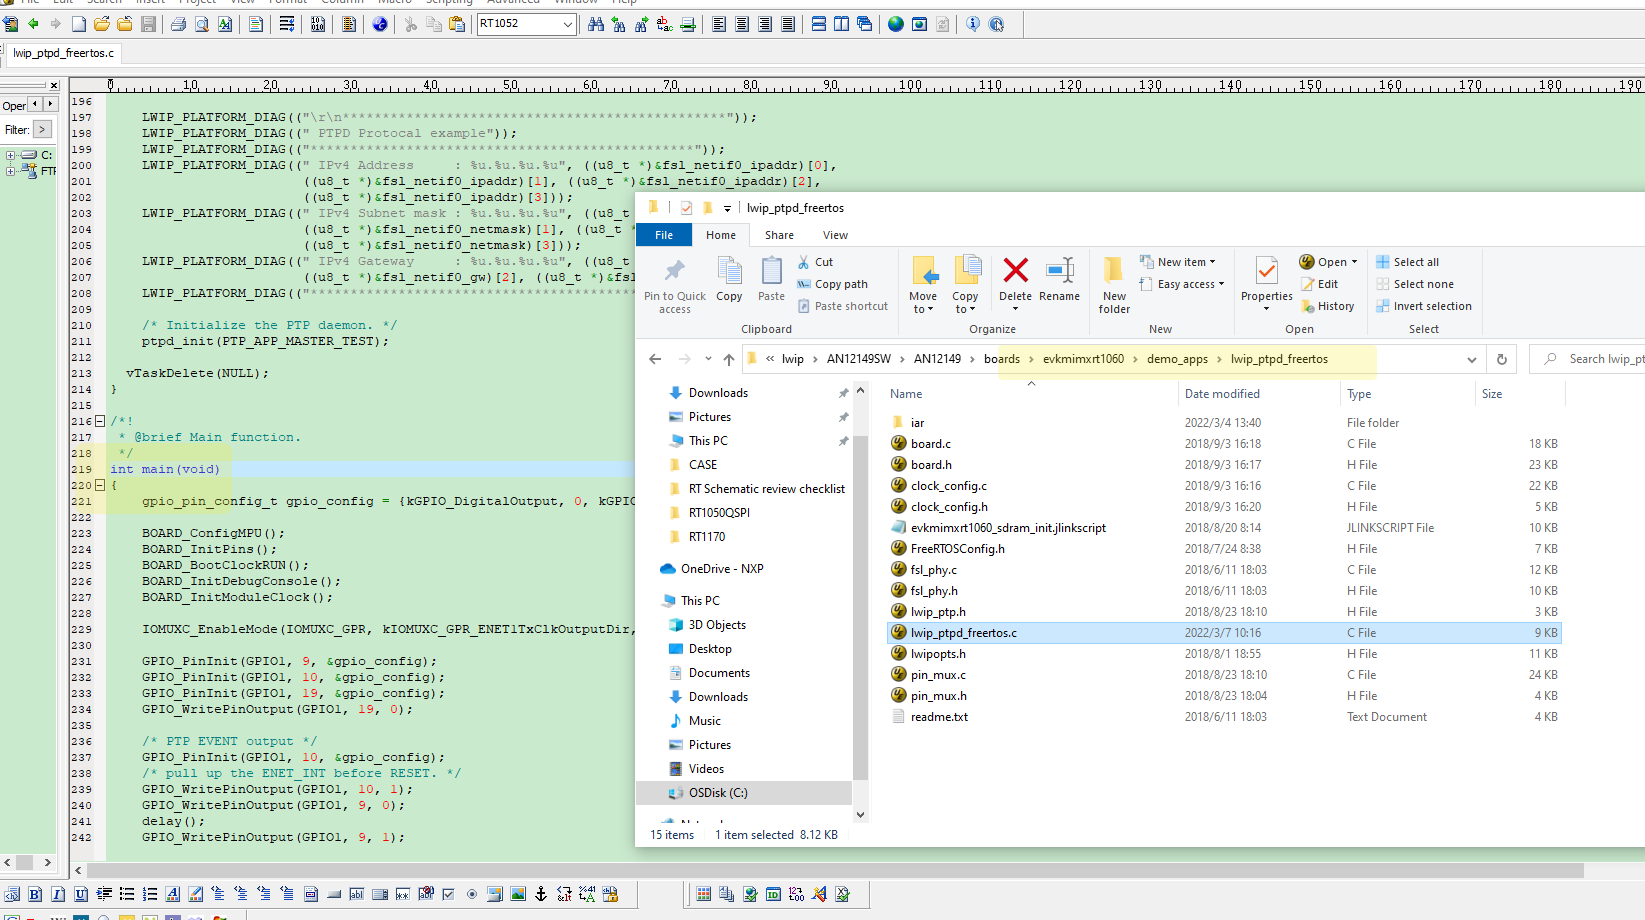
Task: Collapse code fold at line 220
Action: click(x=100, y=485)
